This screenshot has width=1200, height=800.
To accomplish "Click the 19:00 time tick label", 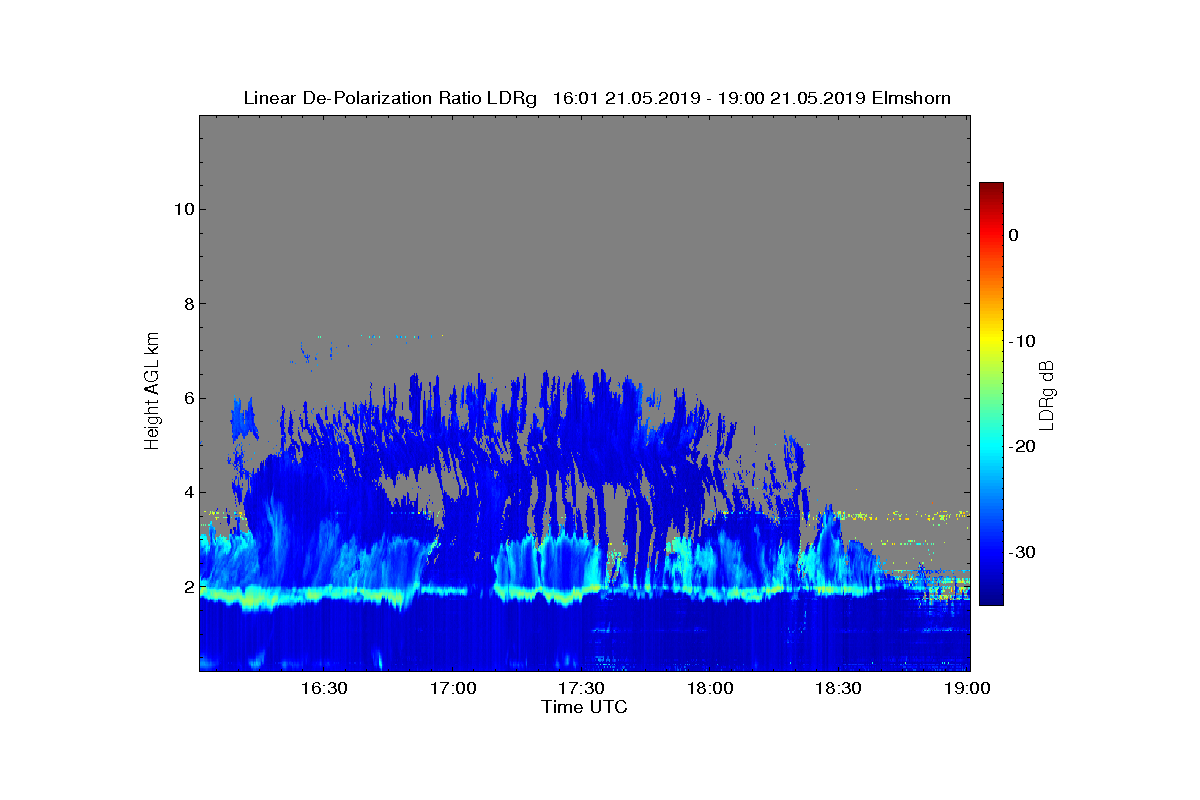I will pos(968,688).
